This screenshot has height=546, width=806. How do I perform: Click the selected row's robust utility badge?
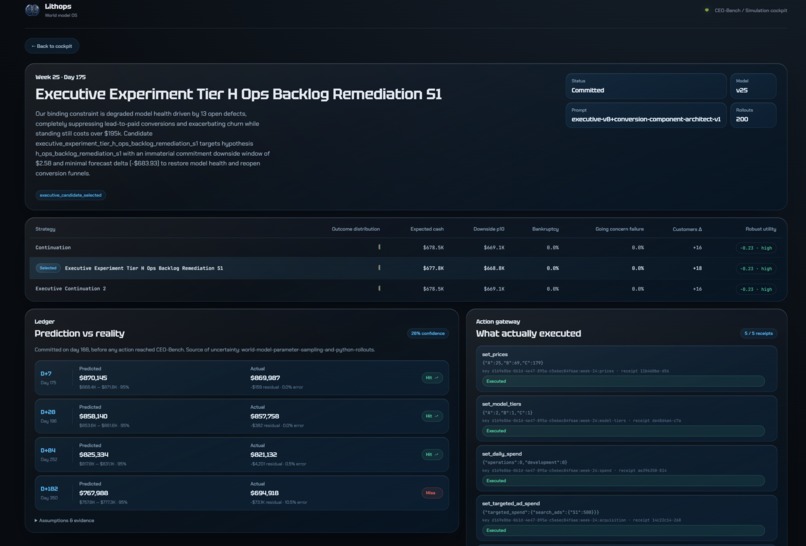click(756, 268)
